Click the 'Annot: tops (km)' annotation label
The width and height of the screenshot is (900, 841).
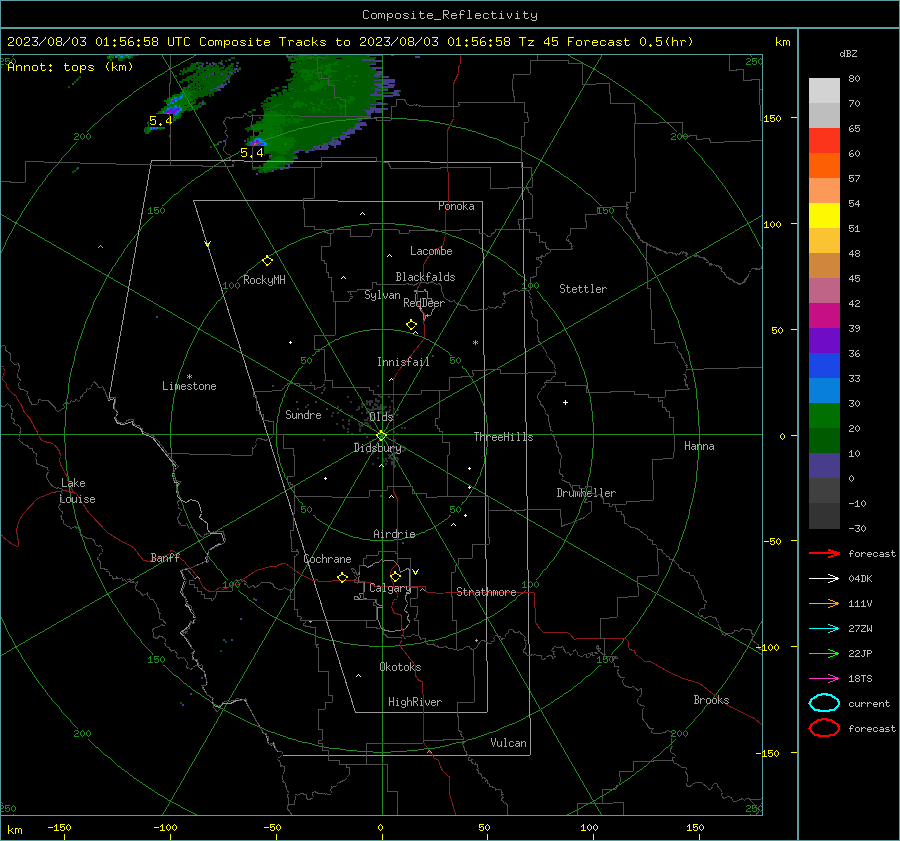[70, 67]
